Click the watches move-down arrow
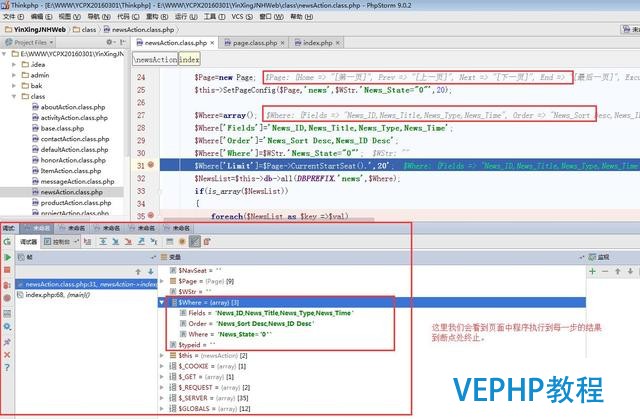This screenshot has width=640, height=419. point(630,271)
